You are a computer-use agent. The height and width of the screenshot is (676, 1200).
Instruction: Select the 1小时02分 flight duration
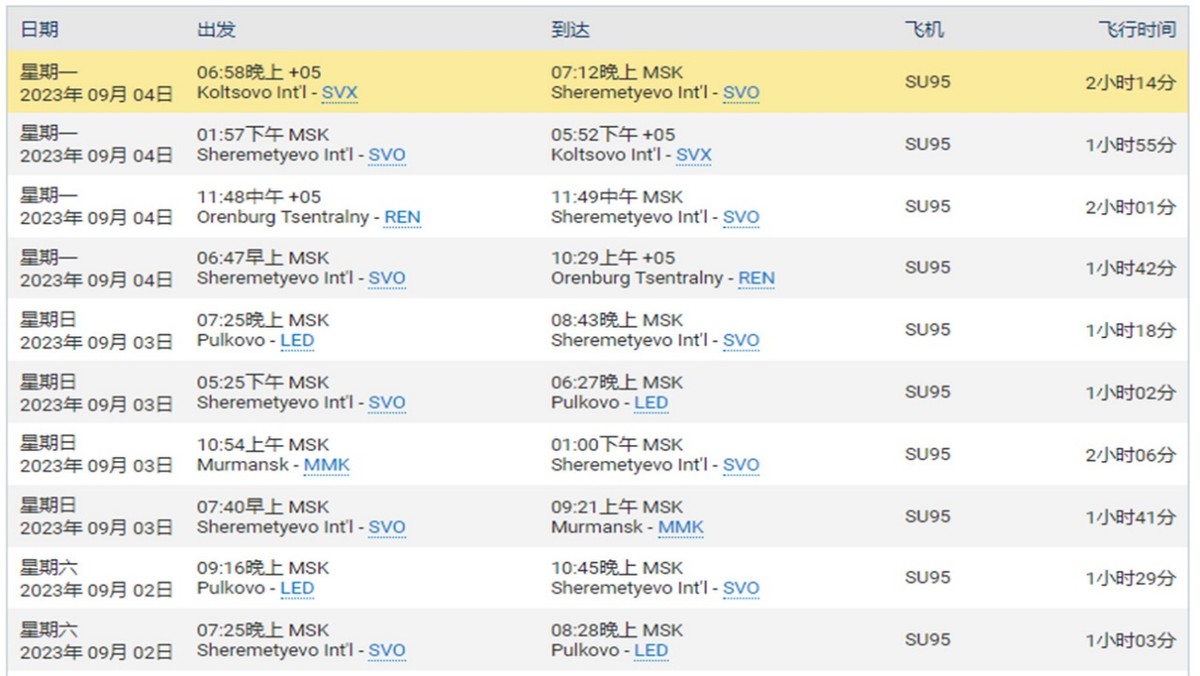tap(1131, 393)
